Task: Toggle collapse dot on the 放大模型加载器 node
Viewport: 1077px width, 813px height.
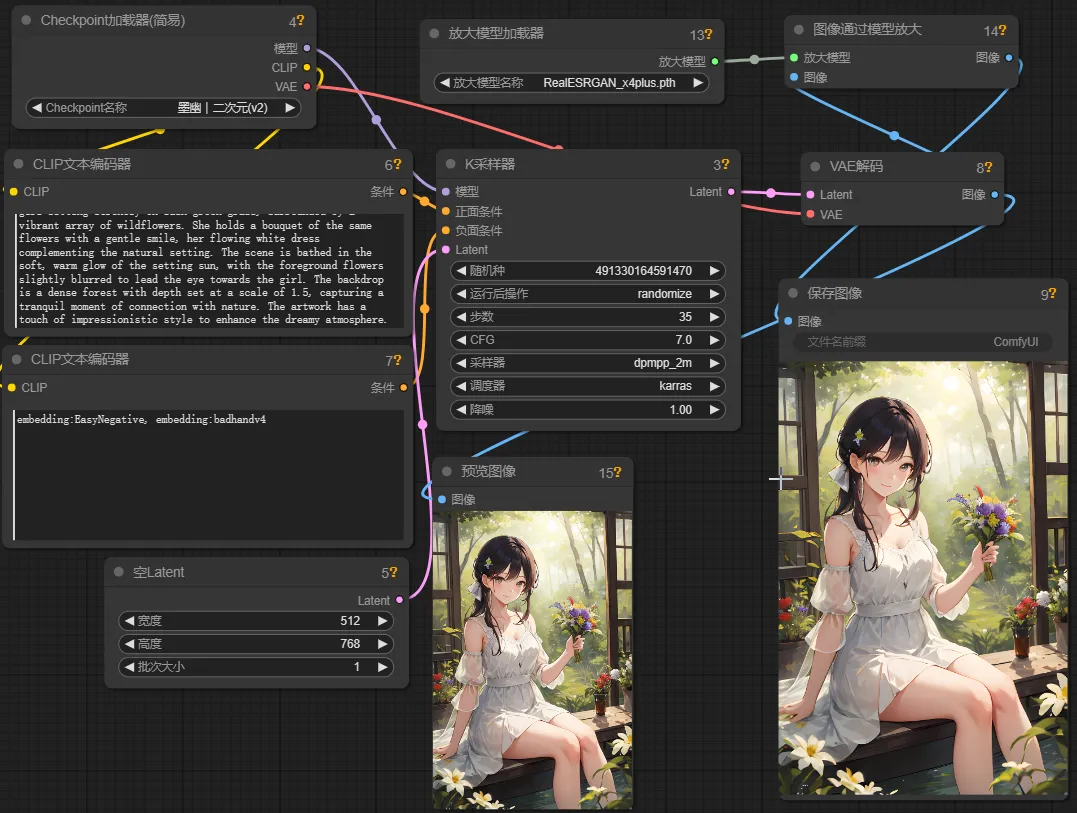Action: 435,33
